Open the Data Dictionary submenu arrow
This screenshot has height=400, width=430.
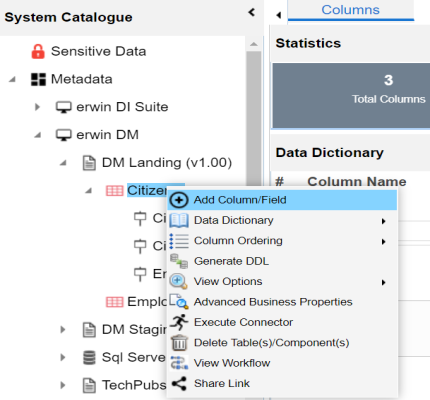pyautogui.click(x=384, y=221)
